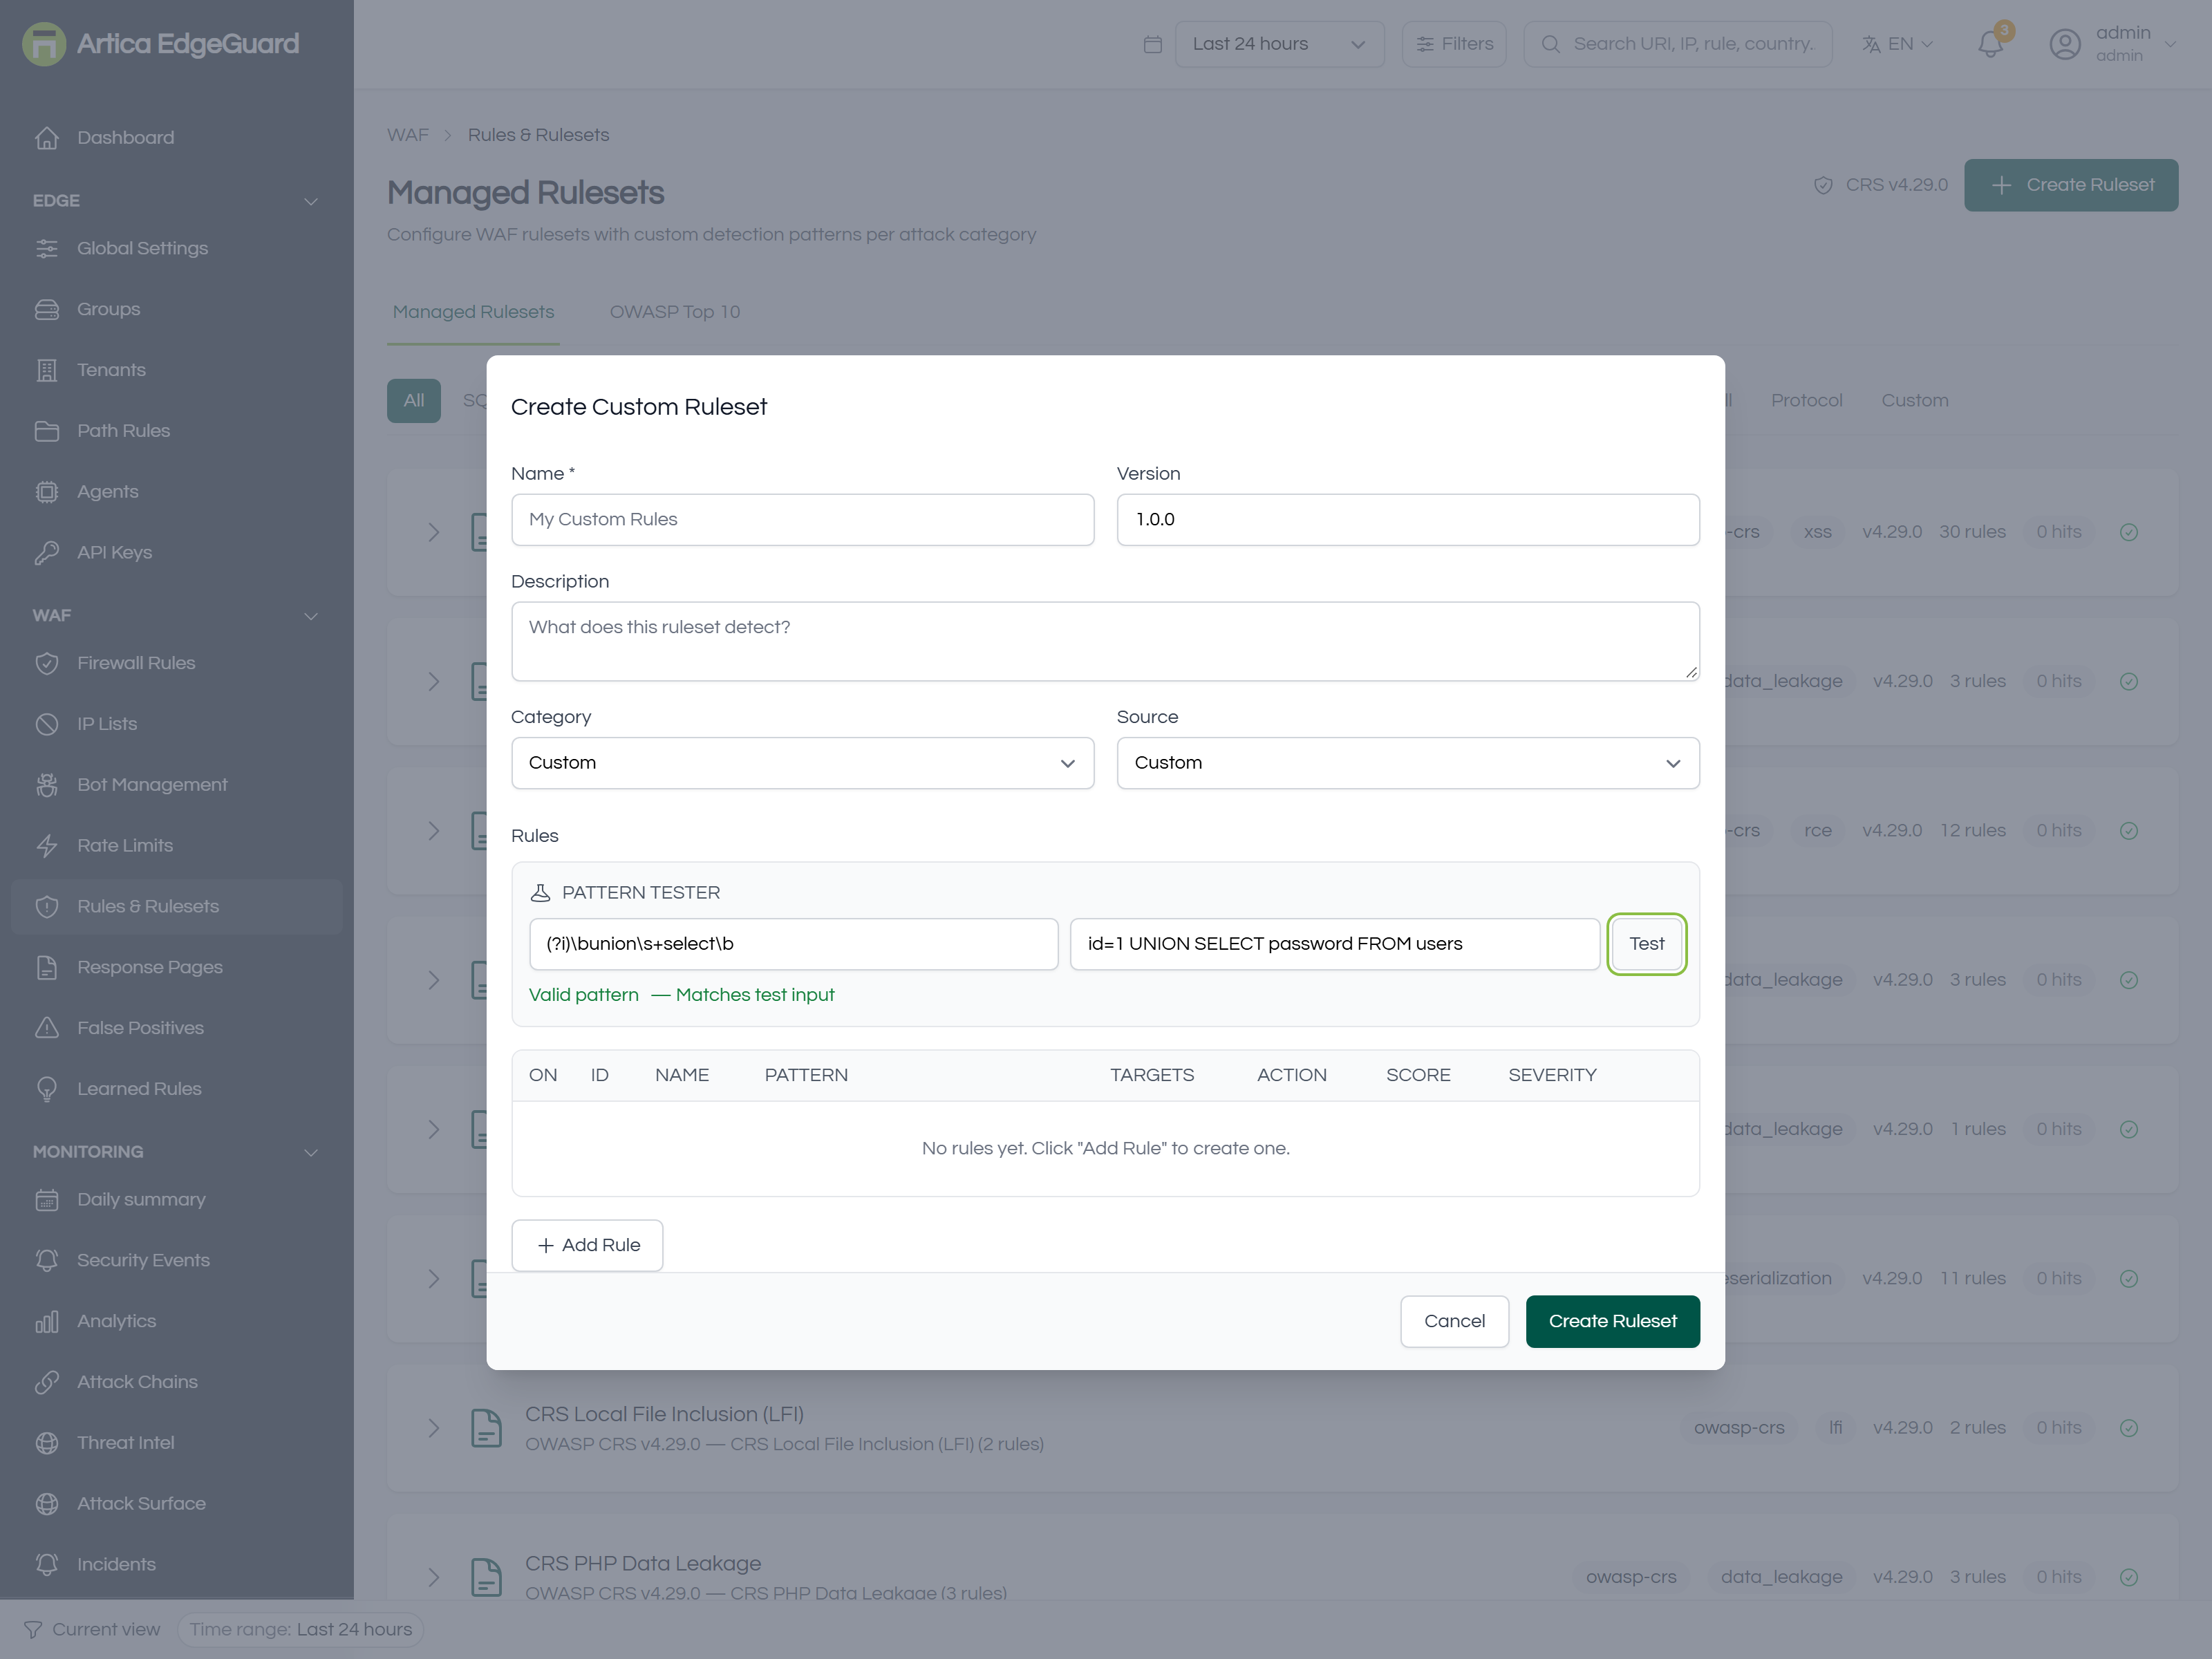The image size is (2212, 1659).
Task: Switch to the OWASP Top 10 tab
Action: [x=675, y=312]
